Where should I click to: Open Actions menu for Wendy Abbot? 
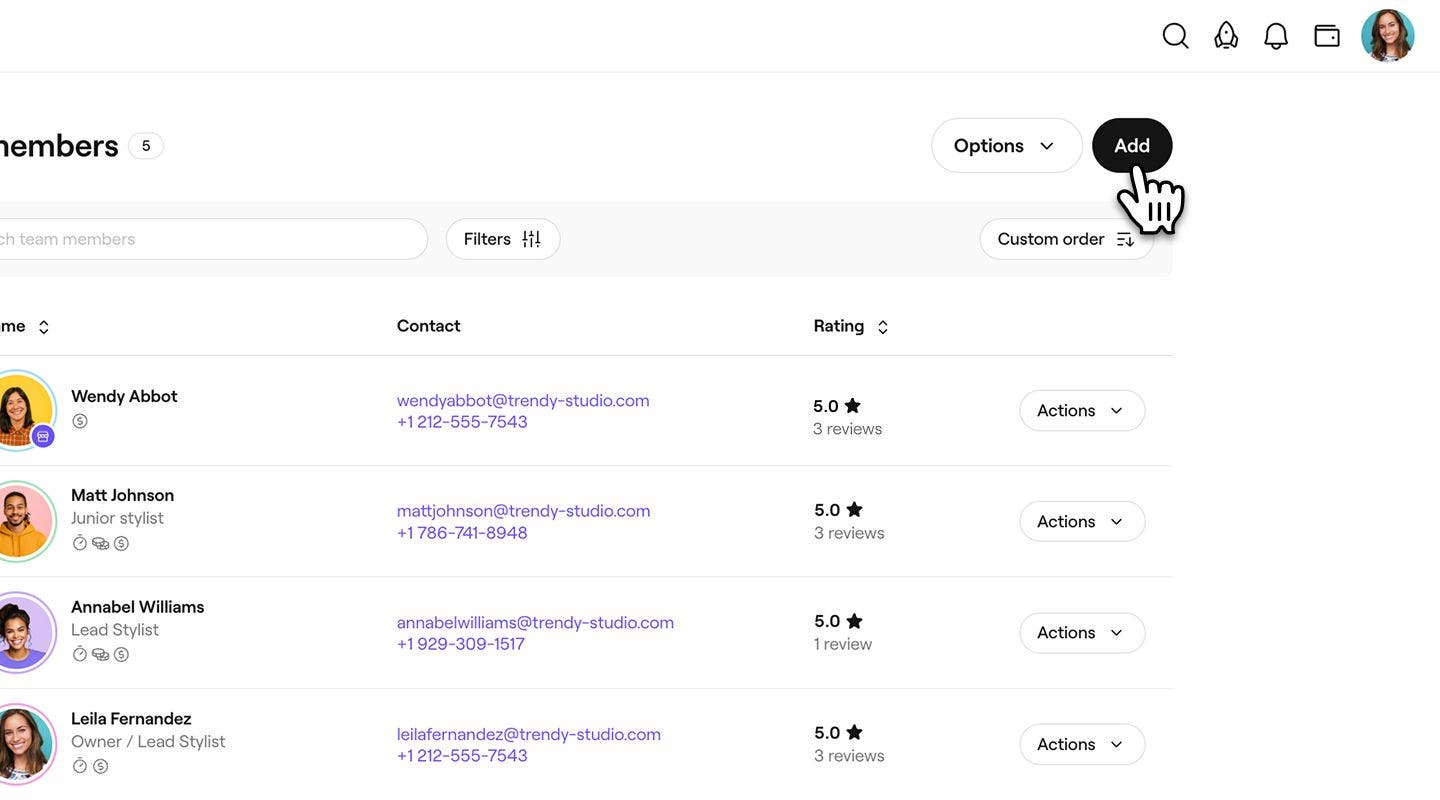1081,411
